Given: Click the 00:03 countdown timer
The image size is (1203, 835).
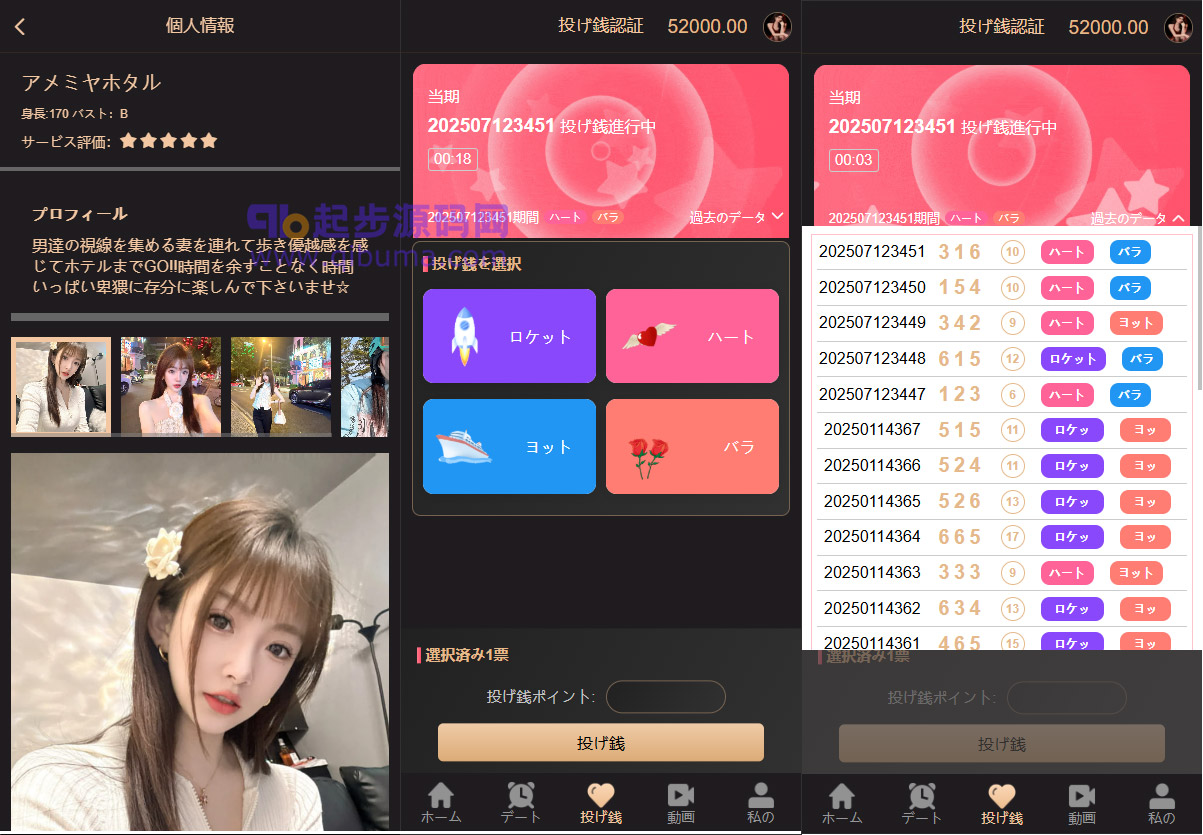Looking at the screenshot, I should (854, 160).
